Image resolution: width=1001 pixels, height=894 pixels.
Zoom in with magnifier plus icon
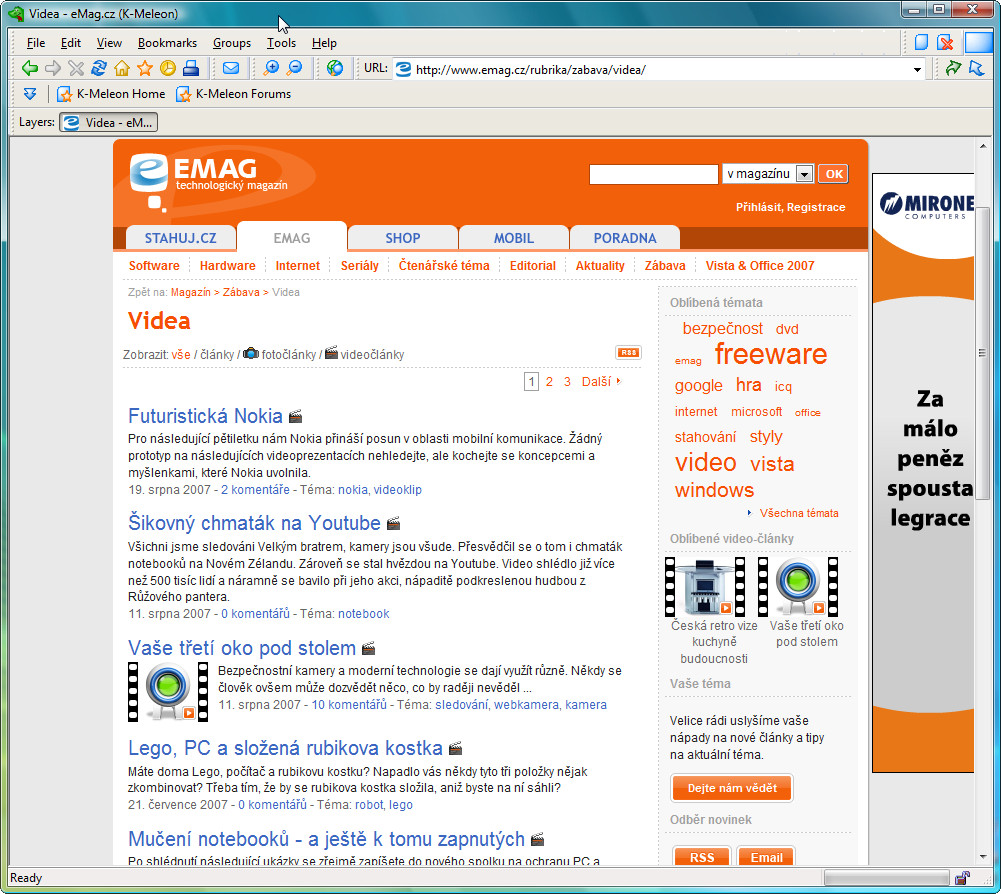click(x=271, y=68)
